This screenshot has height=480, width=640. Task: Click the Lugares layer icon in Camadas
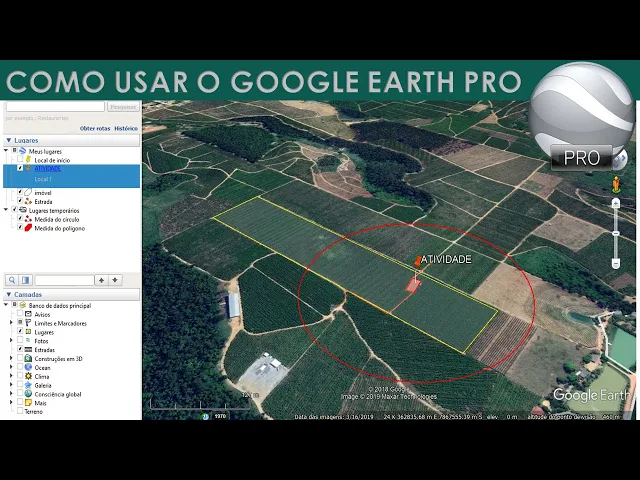[28, 332]
